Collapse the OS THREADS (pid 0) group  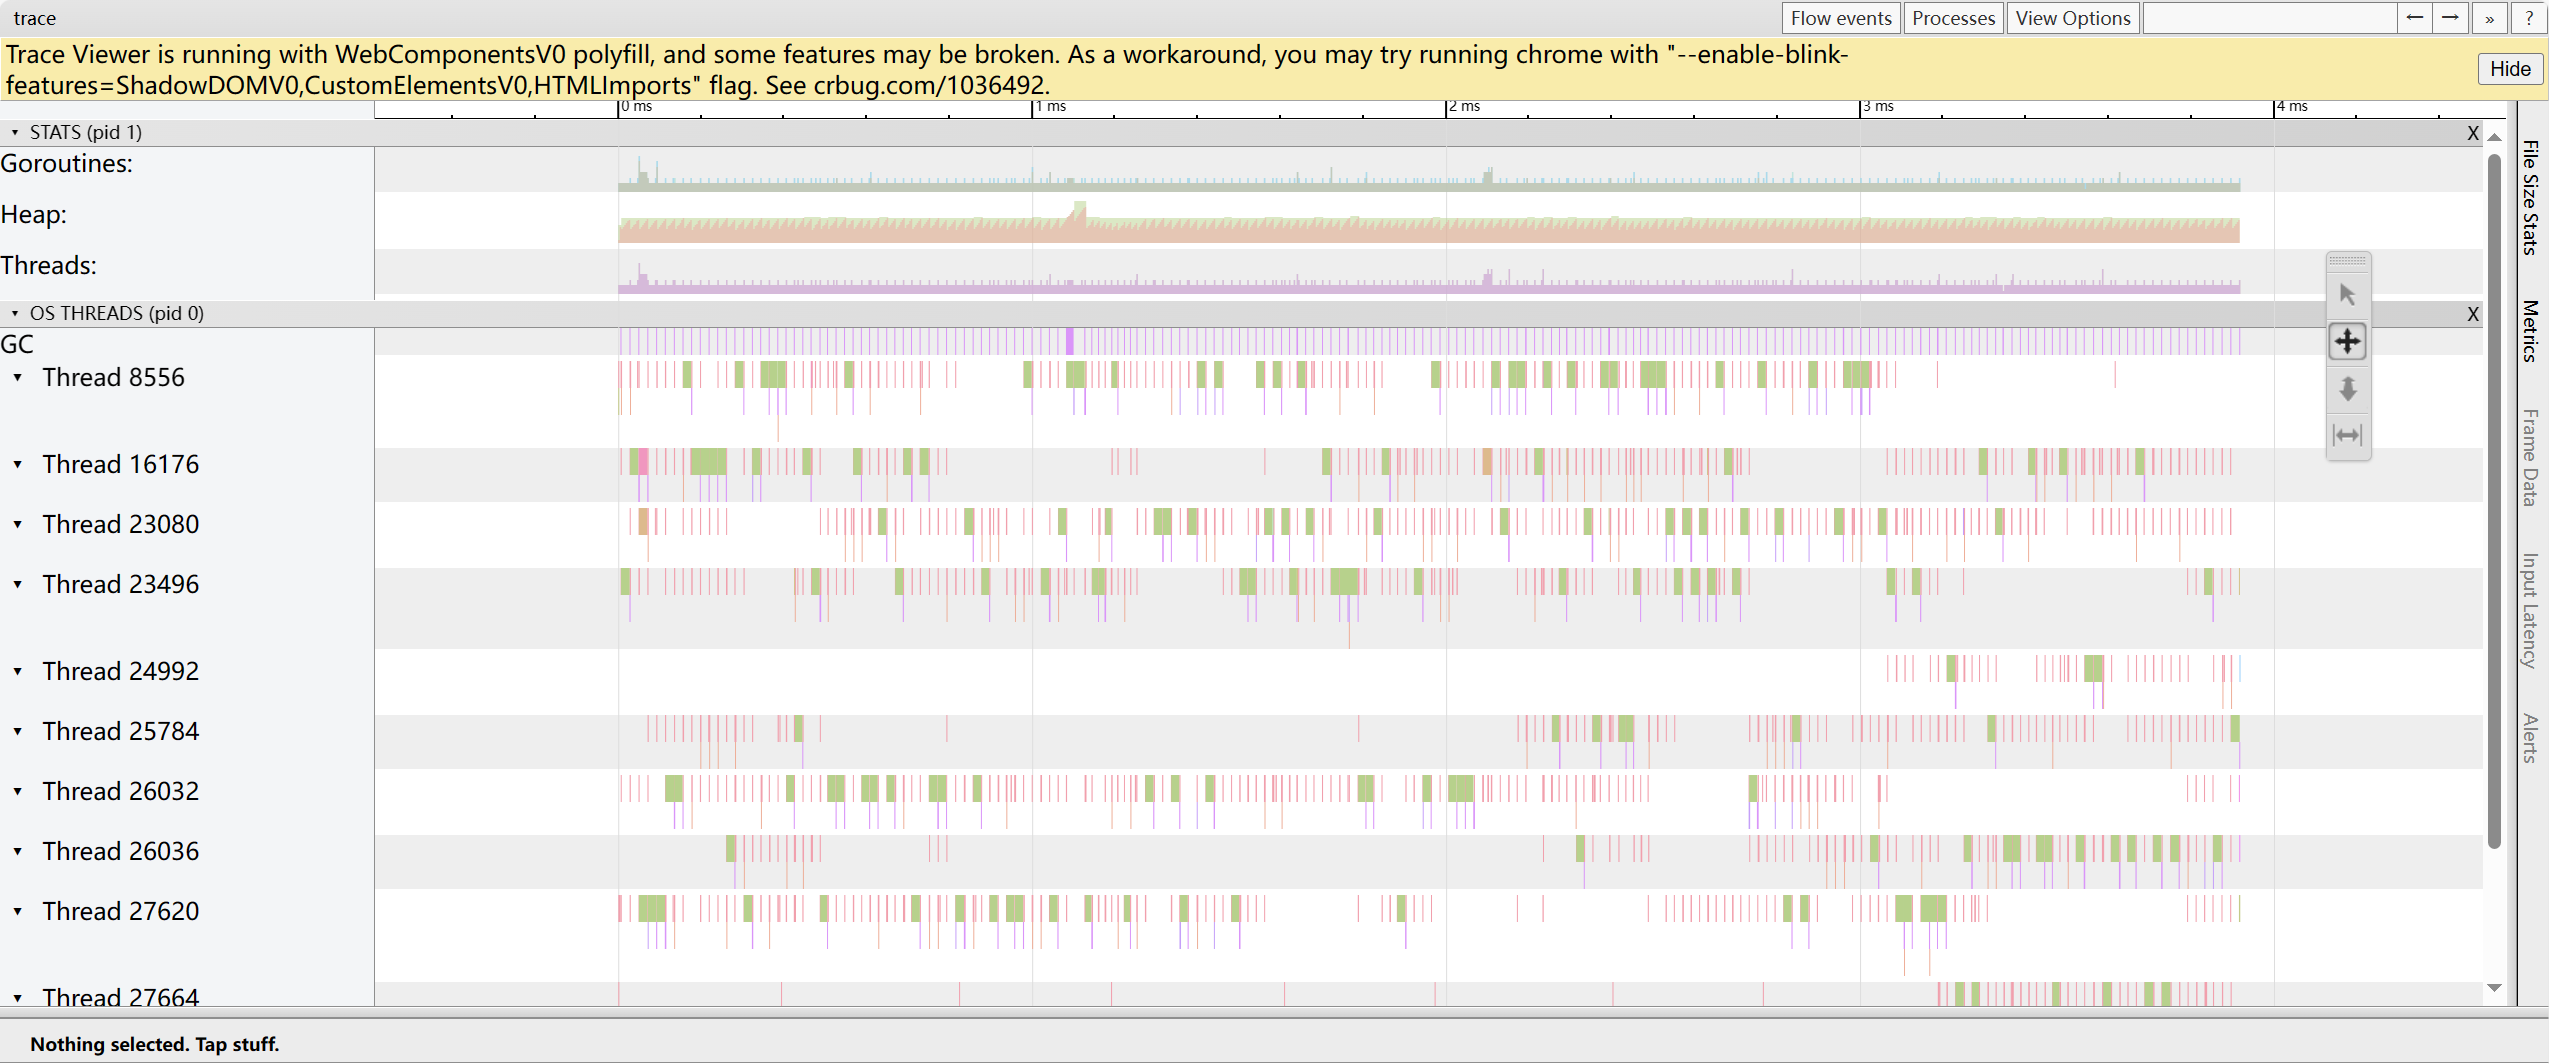15,313
